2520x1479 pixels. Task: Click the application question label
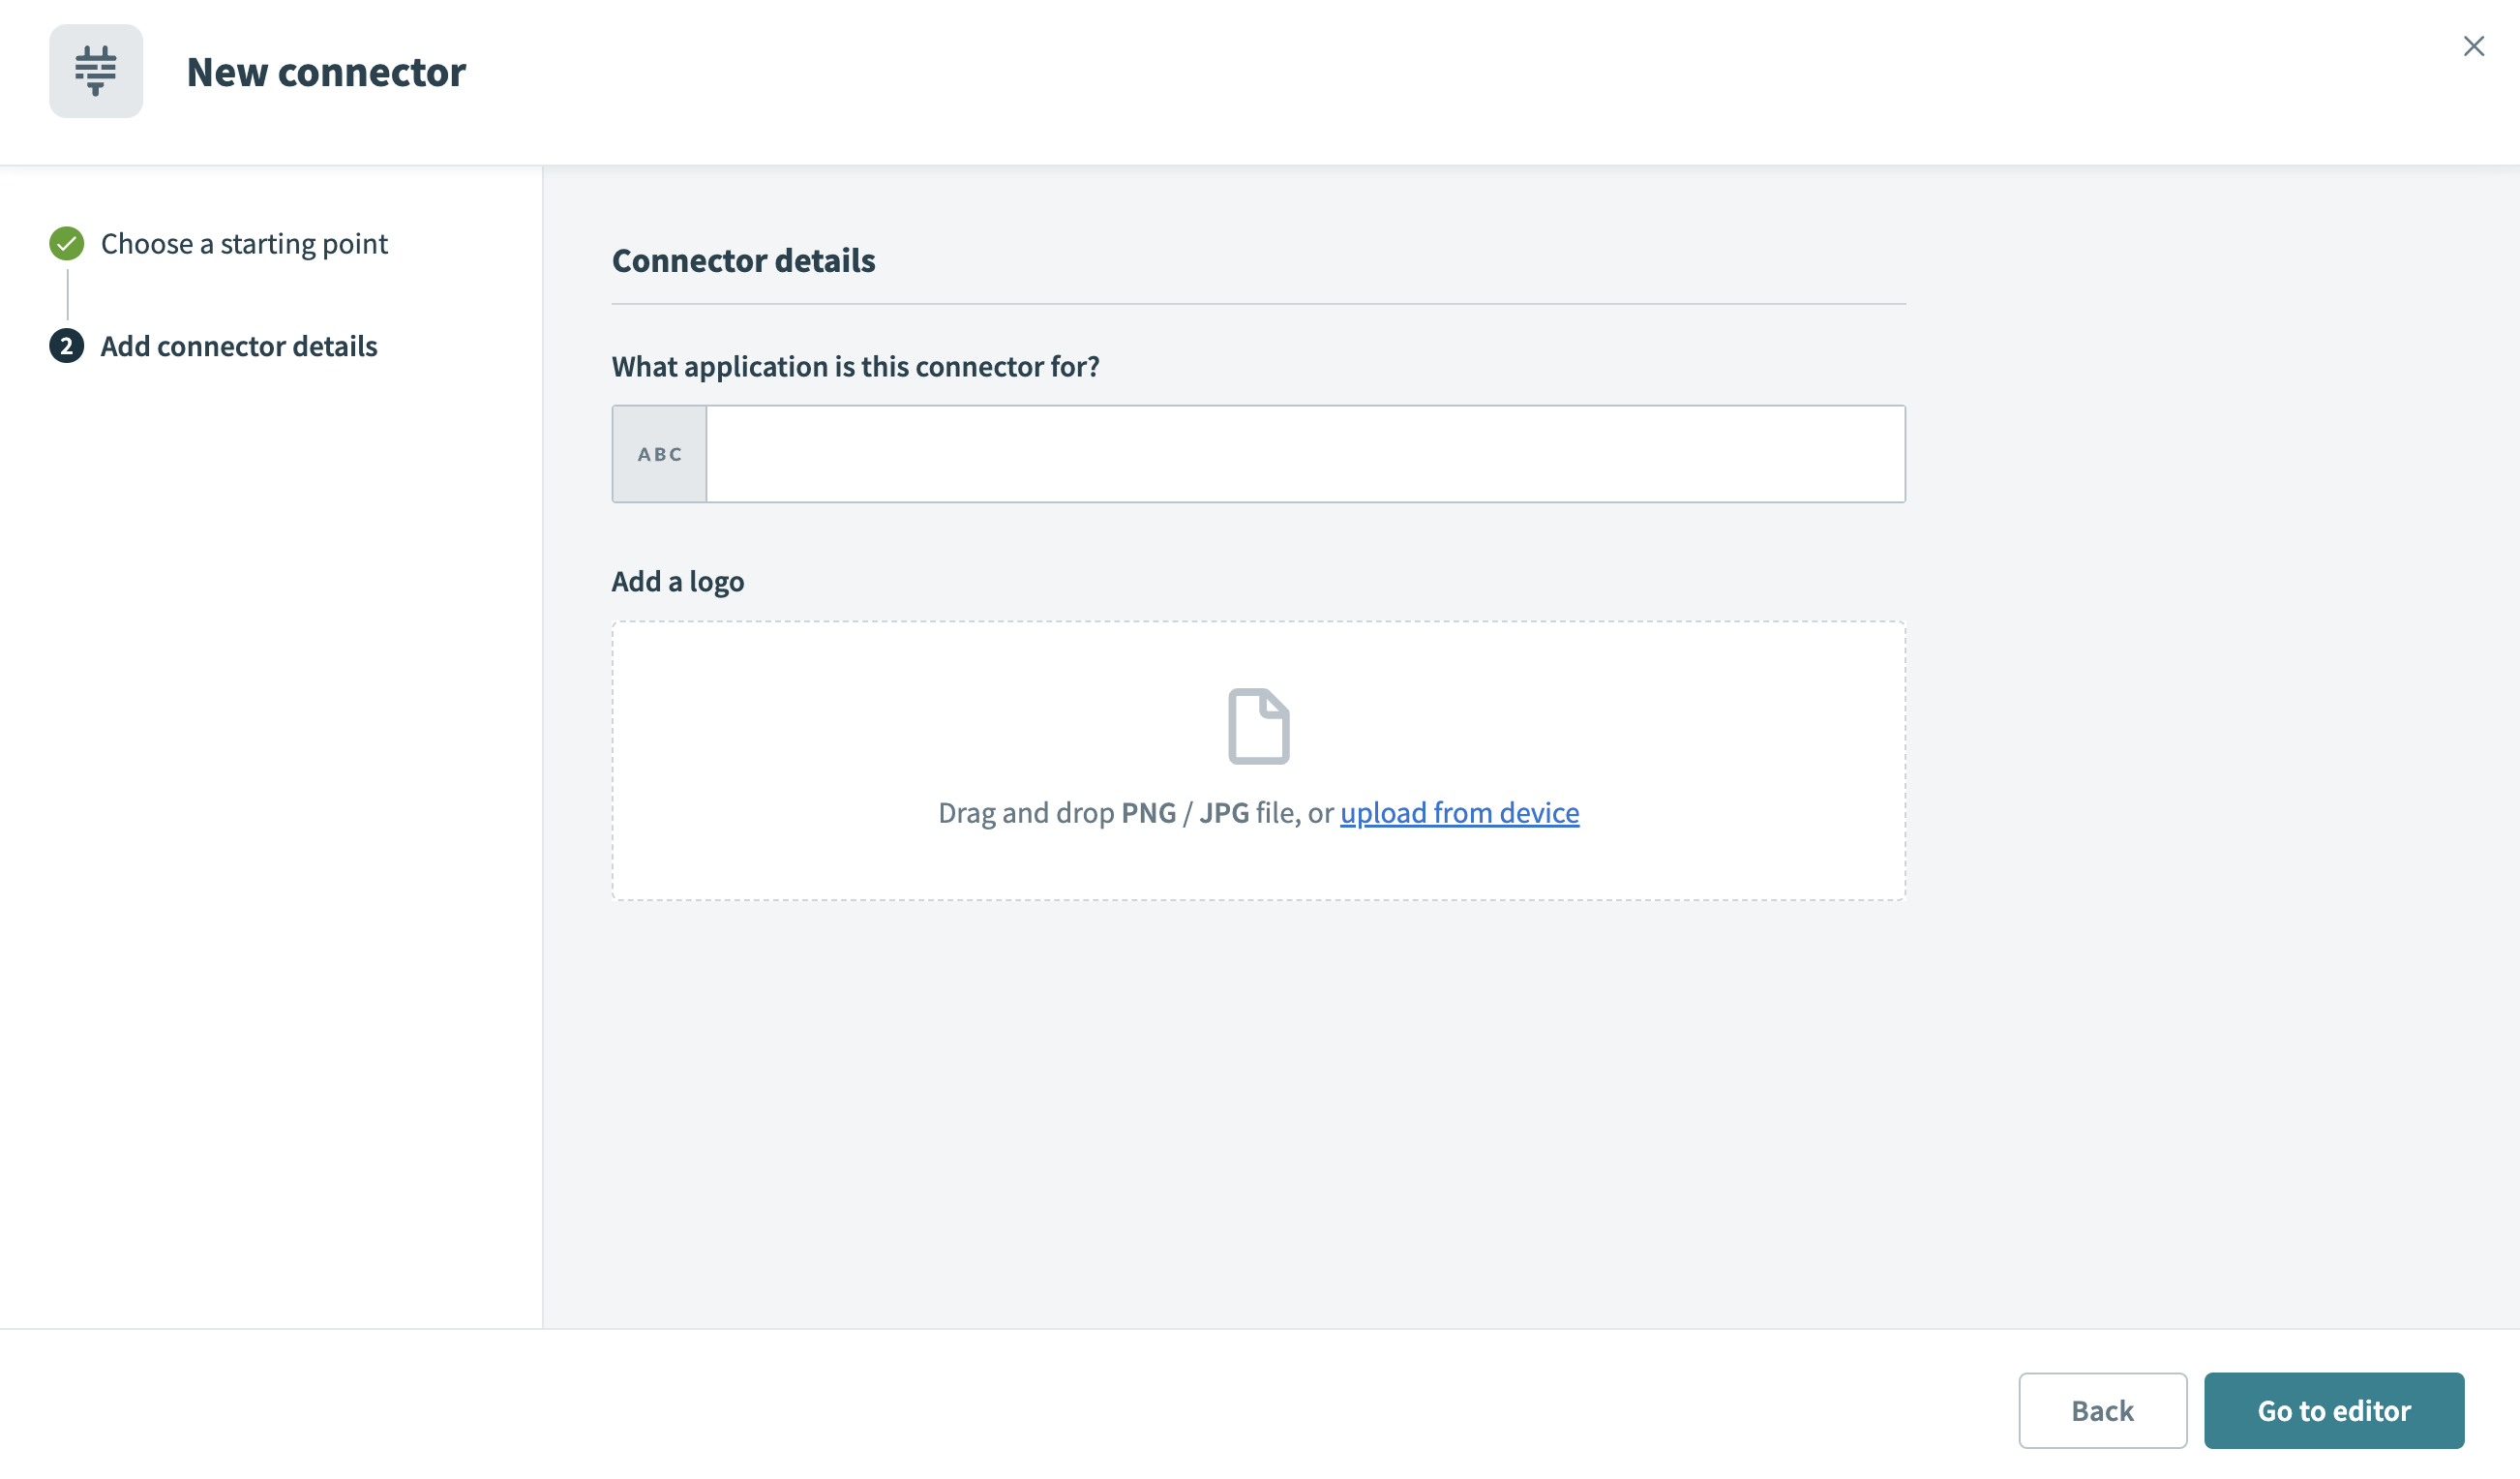(x=855, y=366)
